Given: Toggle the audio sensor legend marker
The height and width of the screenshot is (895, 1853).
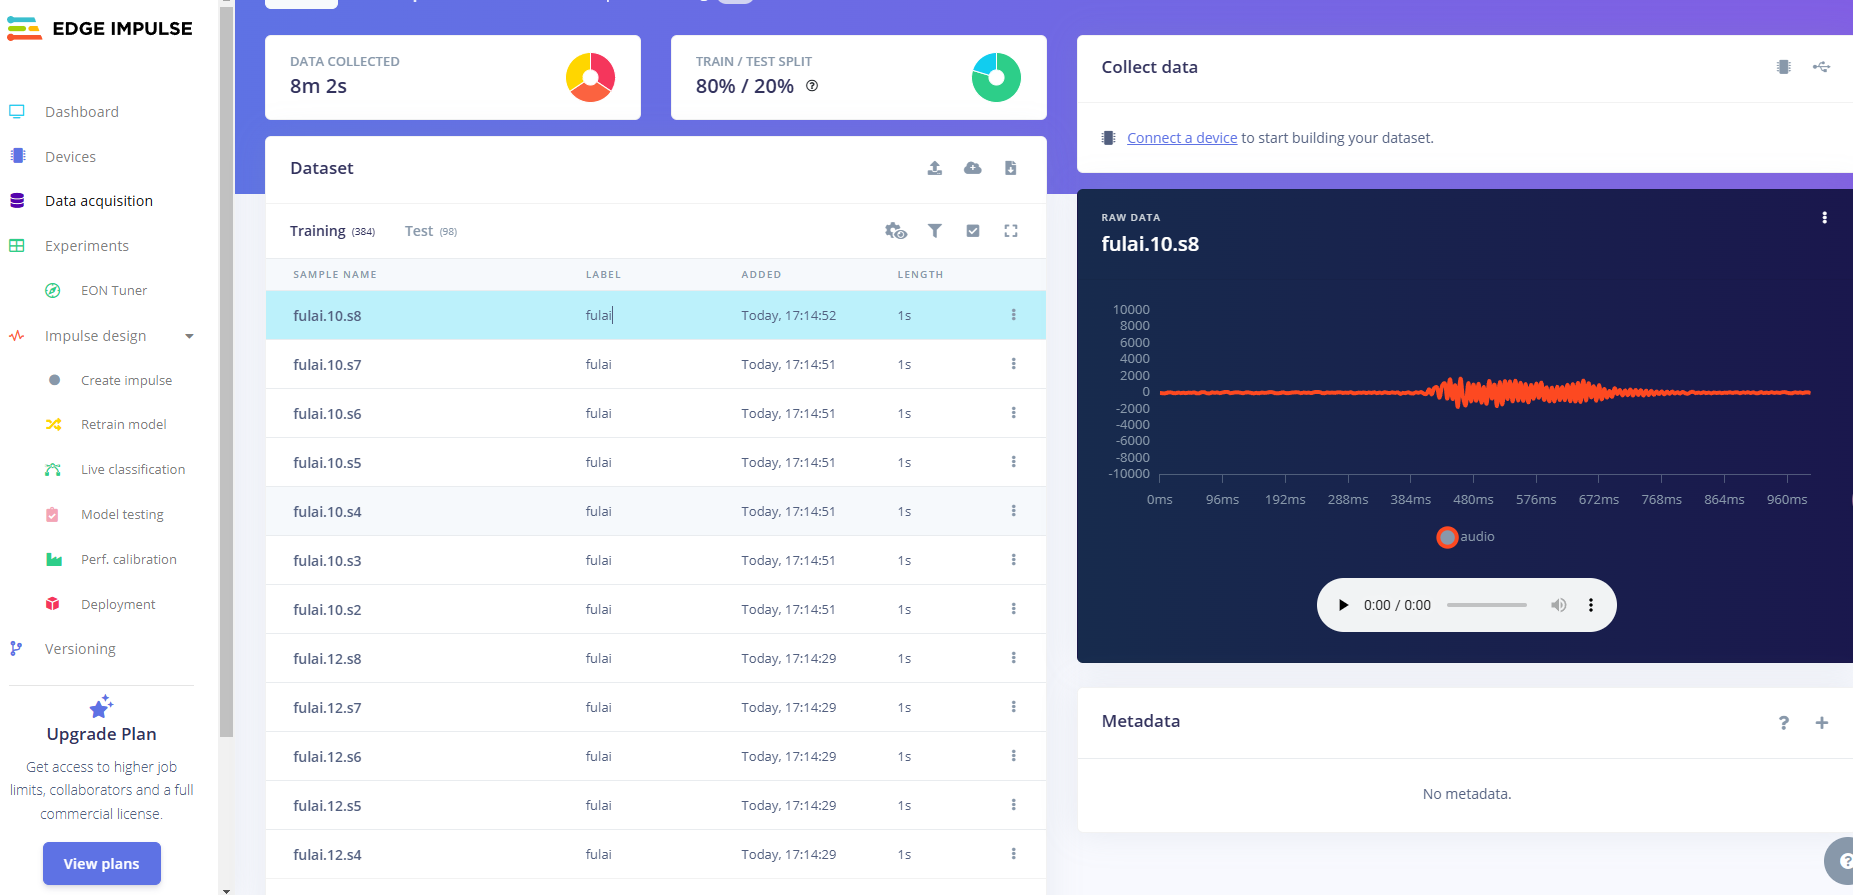Looking at the screenshot, I should 1446,537.
